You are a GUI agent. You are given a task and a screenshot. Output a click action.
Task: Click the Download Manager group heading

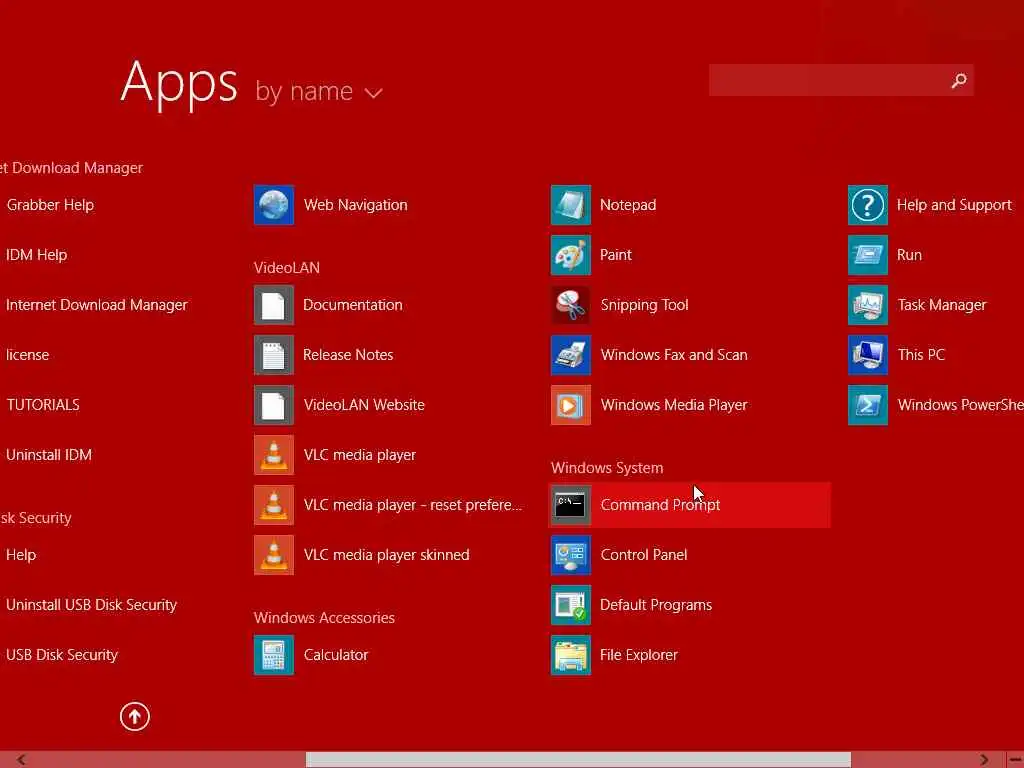pos(71,168)
